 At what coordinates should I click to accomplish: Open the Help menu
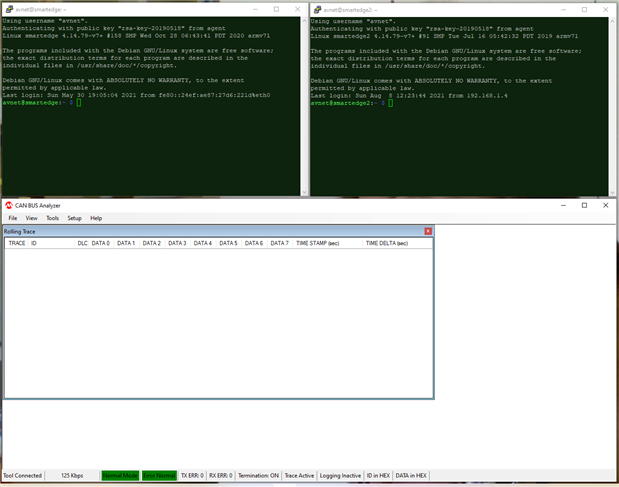coord(96,218)
